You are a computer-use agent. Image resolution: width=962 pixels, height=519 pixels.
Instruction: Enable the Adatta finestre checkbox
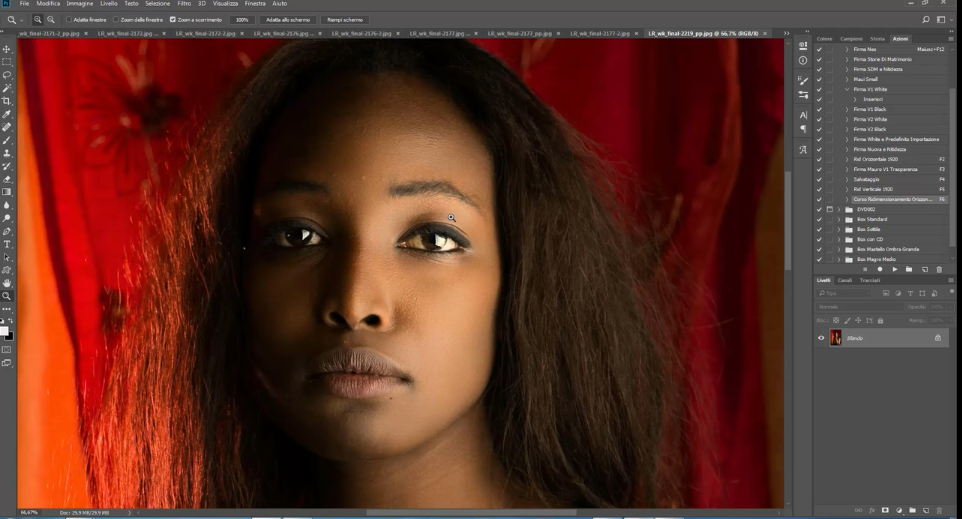(x=70, y=19)
